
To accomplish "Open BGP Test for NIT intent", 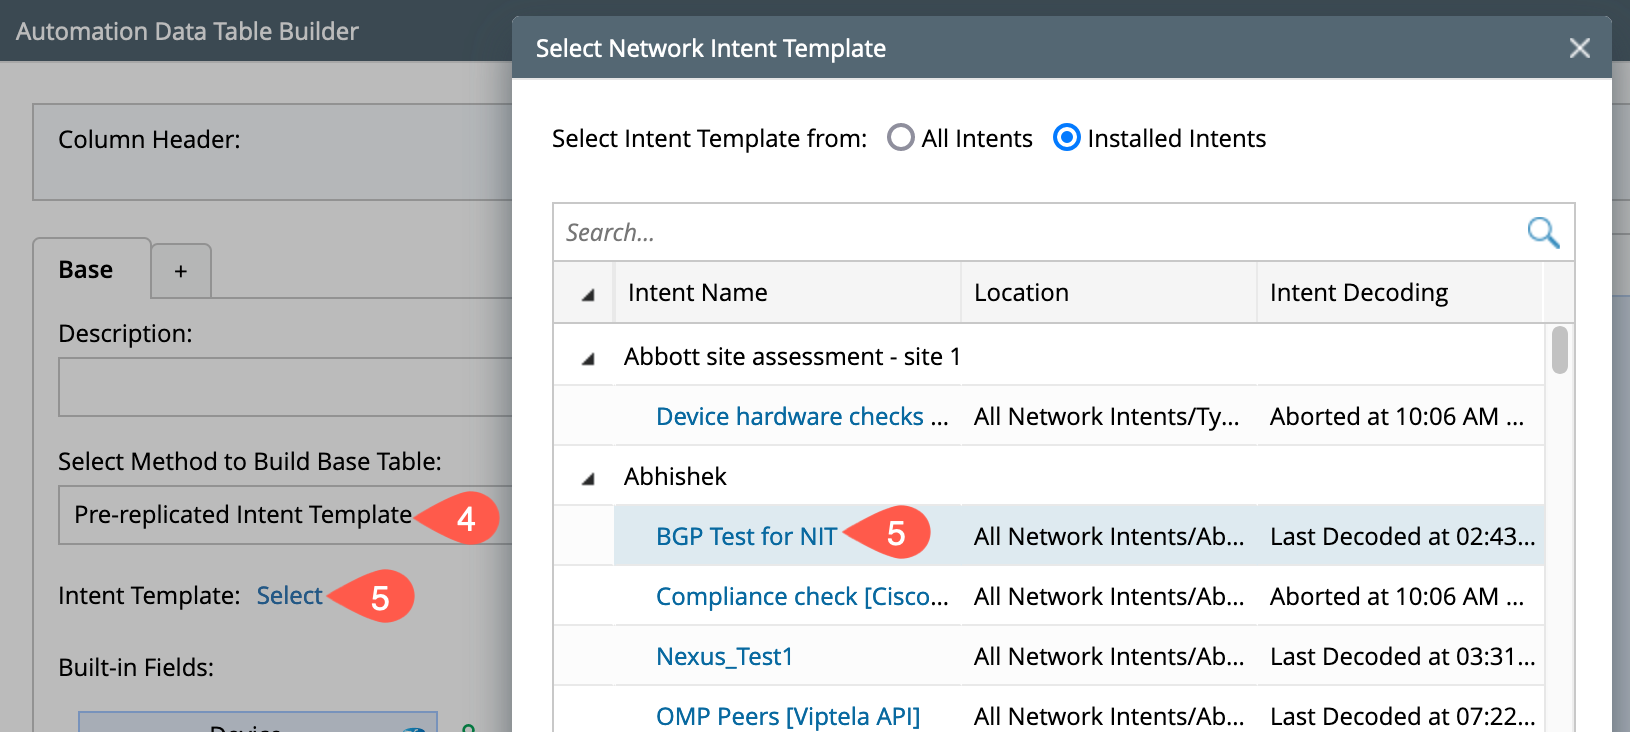I will 746,537.
